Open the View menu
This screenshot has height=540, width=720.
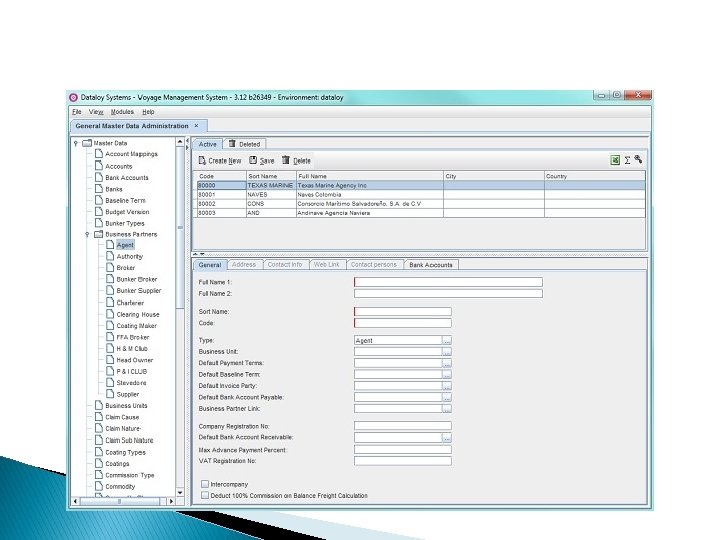[96, 112]
